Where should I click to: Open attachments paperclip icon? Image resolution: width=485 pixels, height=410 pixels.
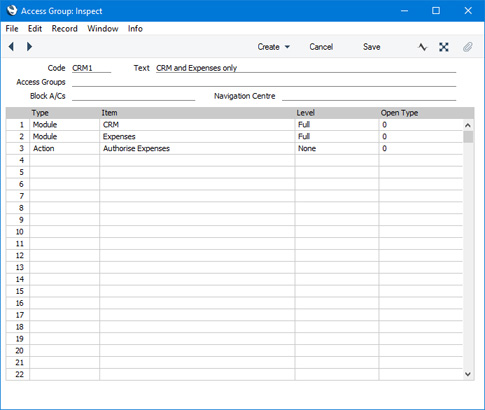pyautogui.click(x=468, y=47)
